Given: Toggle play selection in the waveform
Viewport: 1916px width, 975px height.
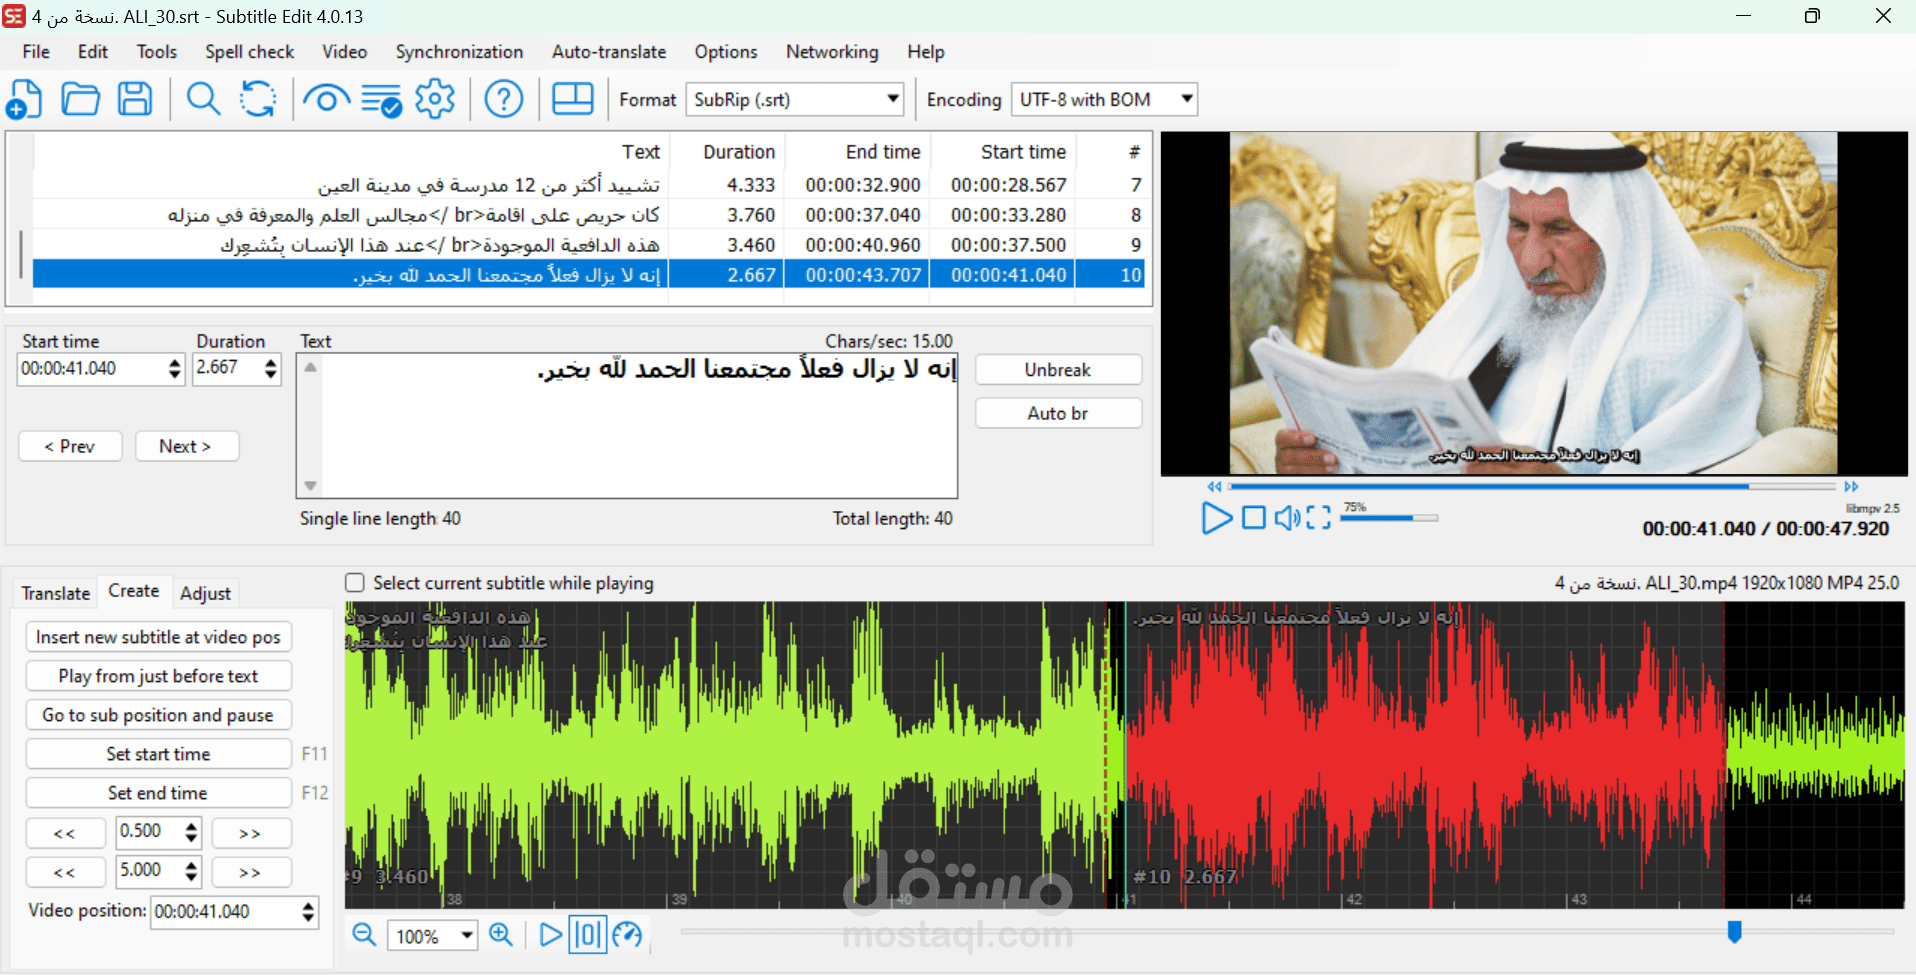Looking at the screenshot, I should pos(588,934).
